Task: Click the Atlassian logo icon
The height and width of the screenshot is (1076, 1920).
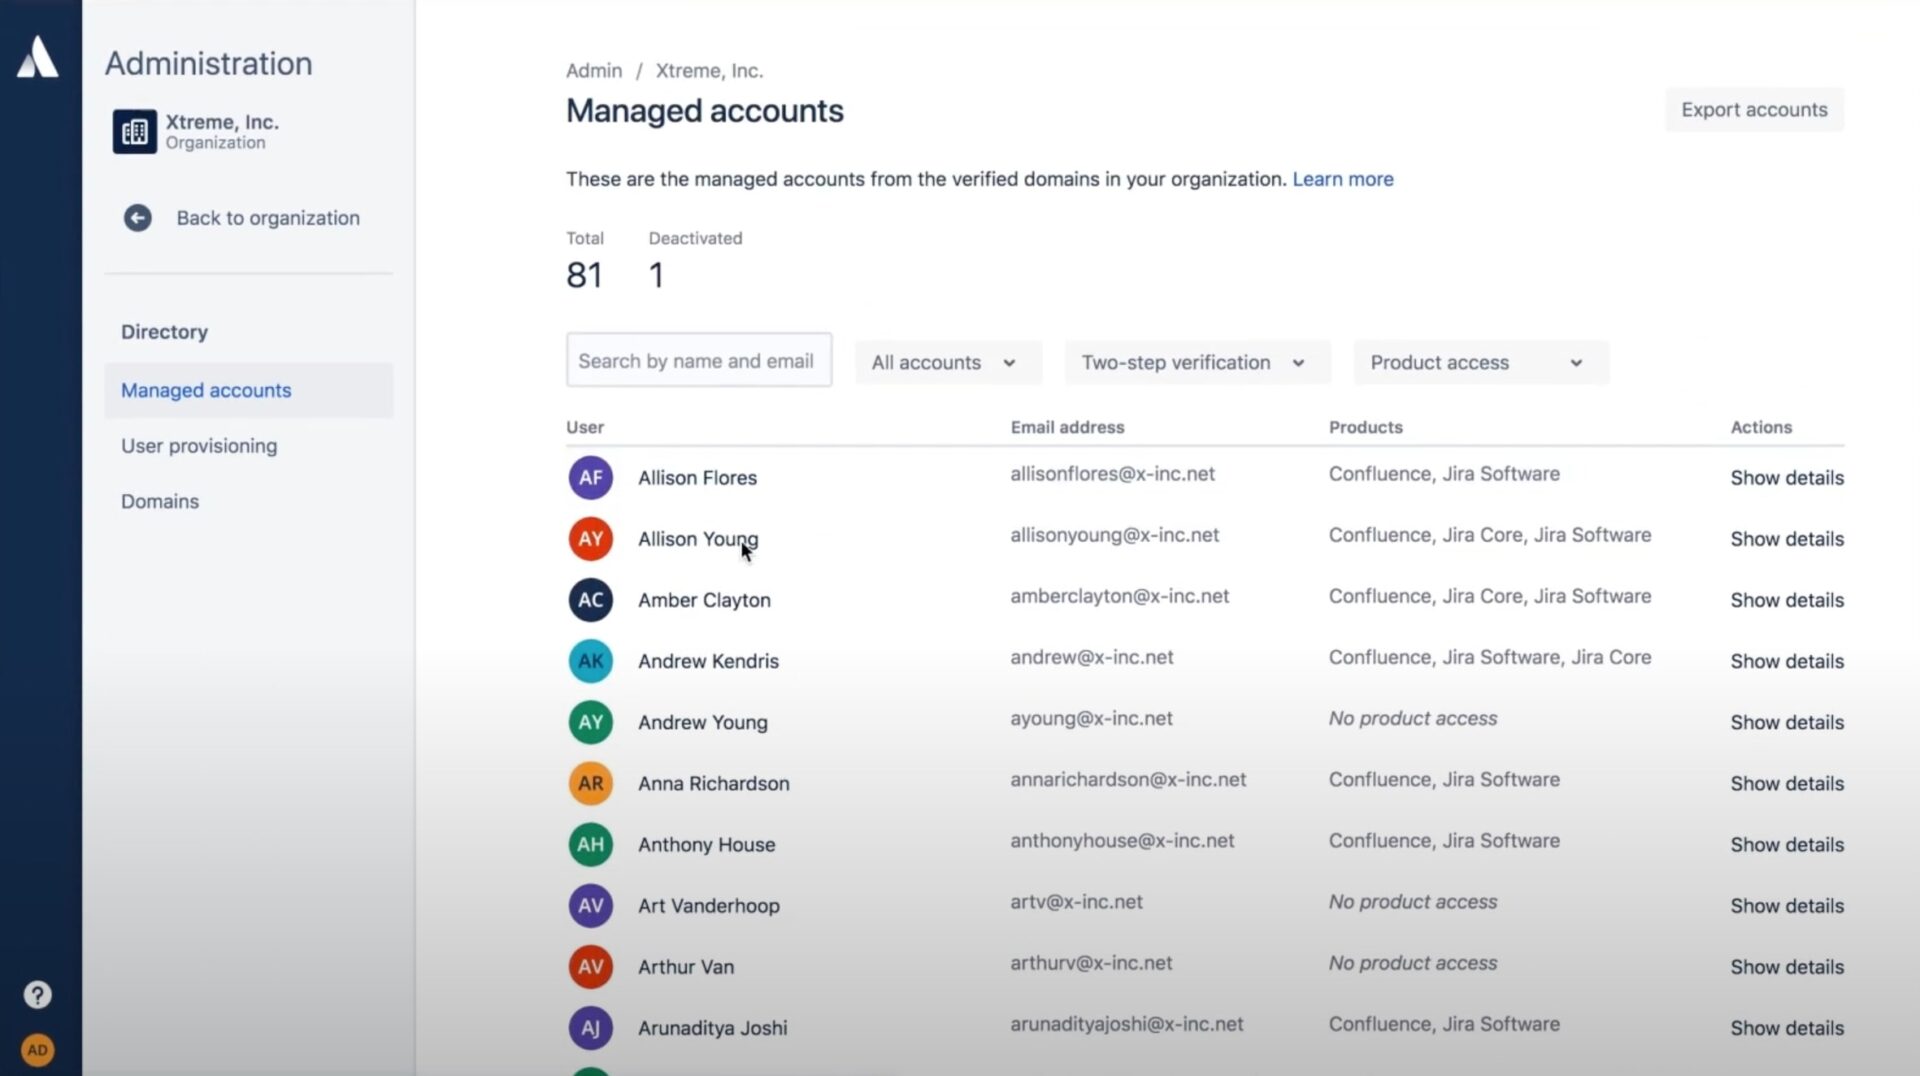Action: point(37,57)
